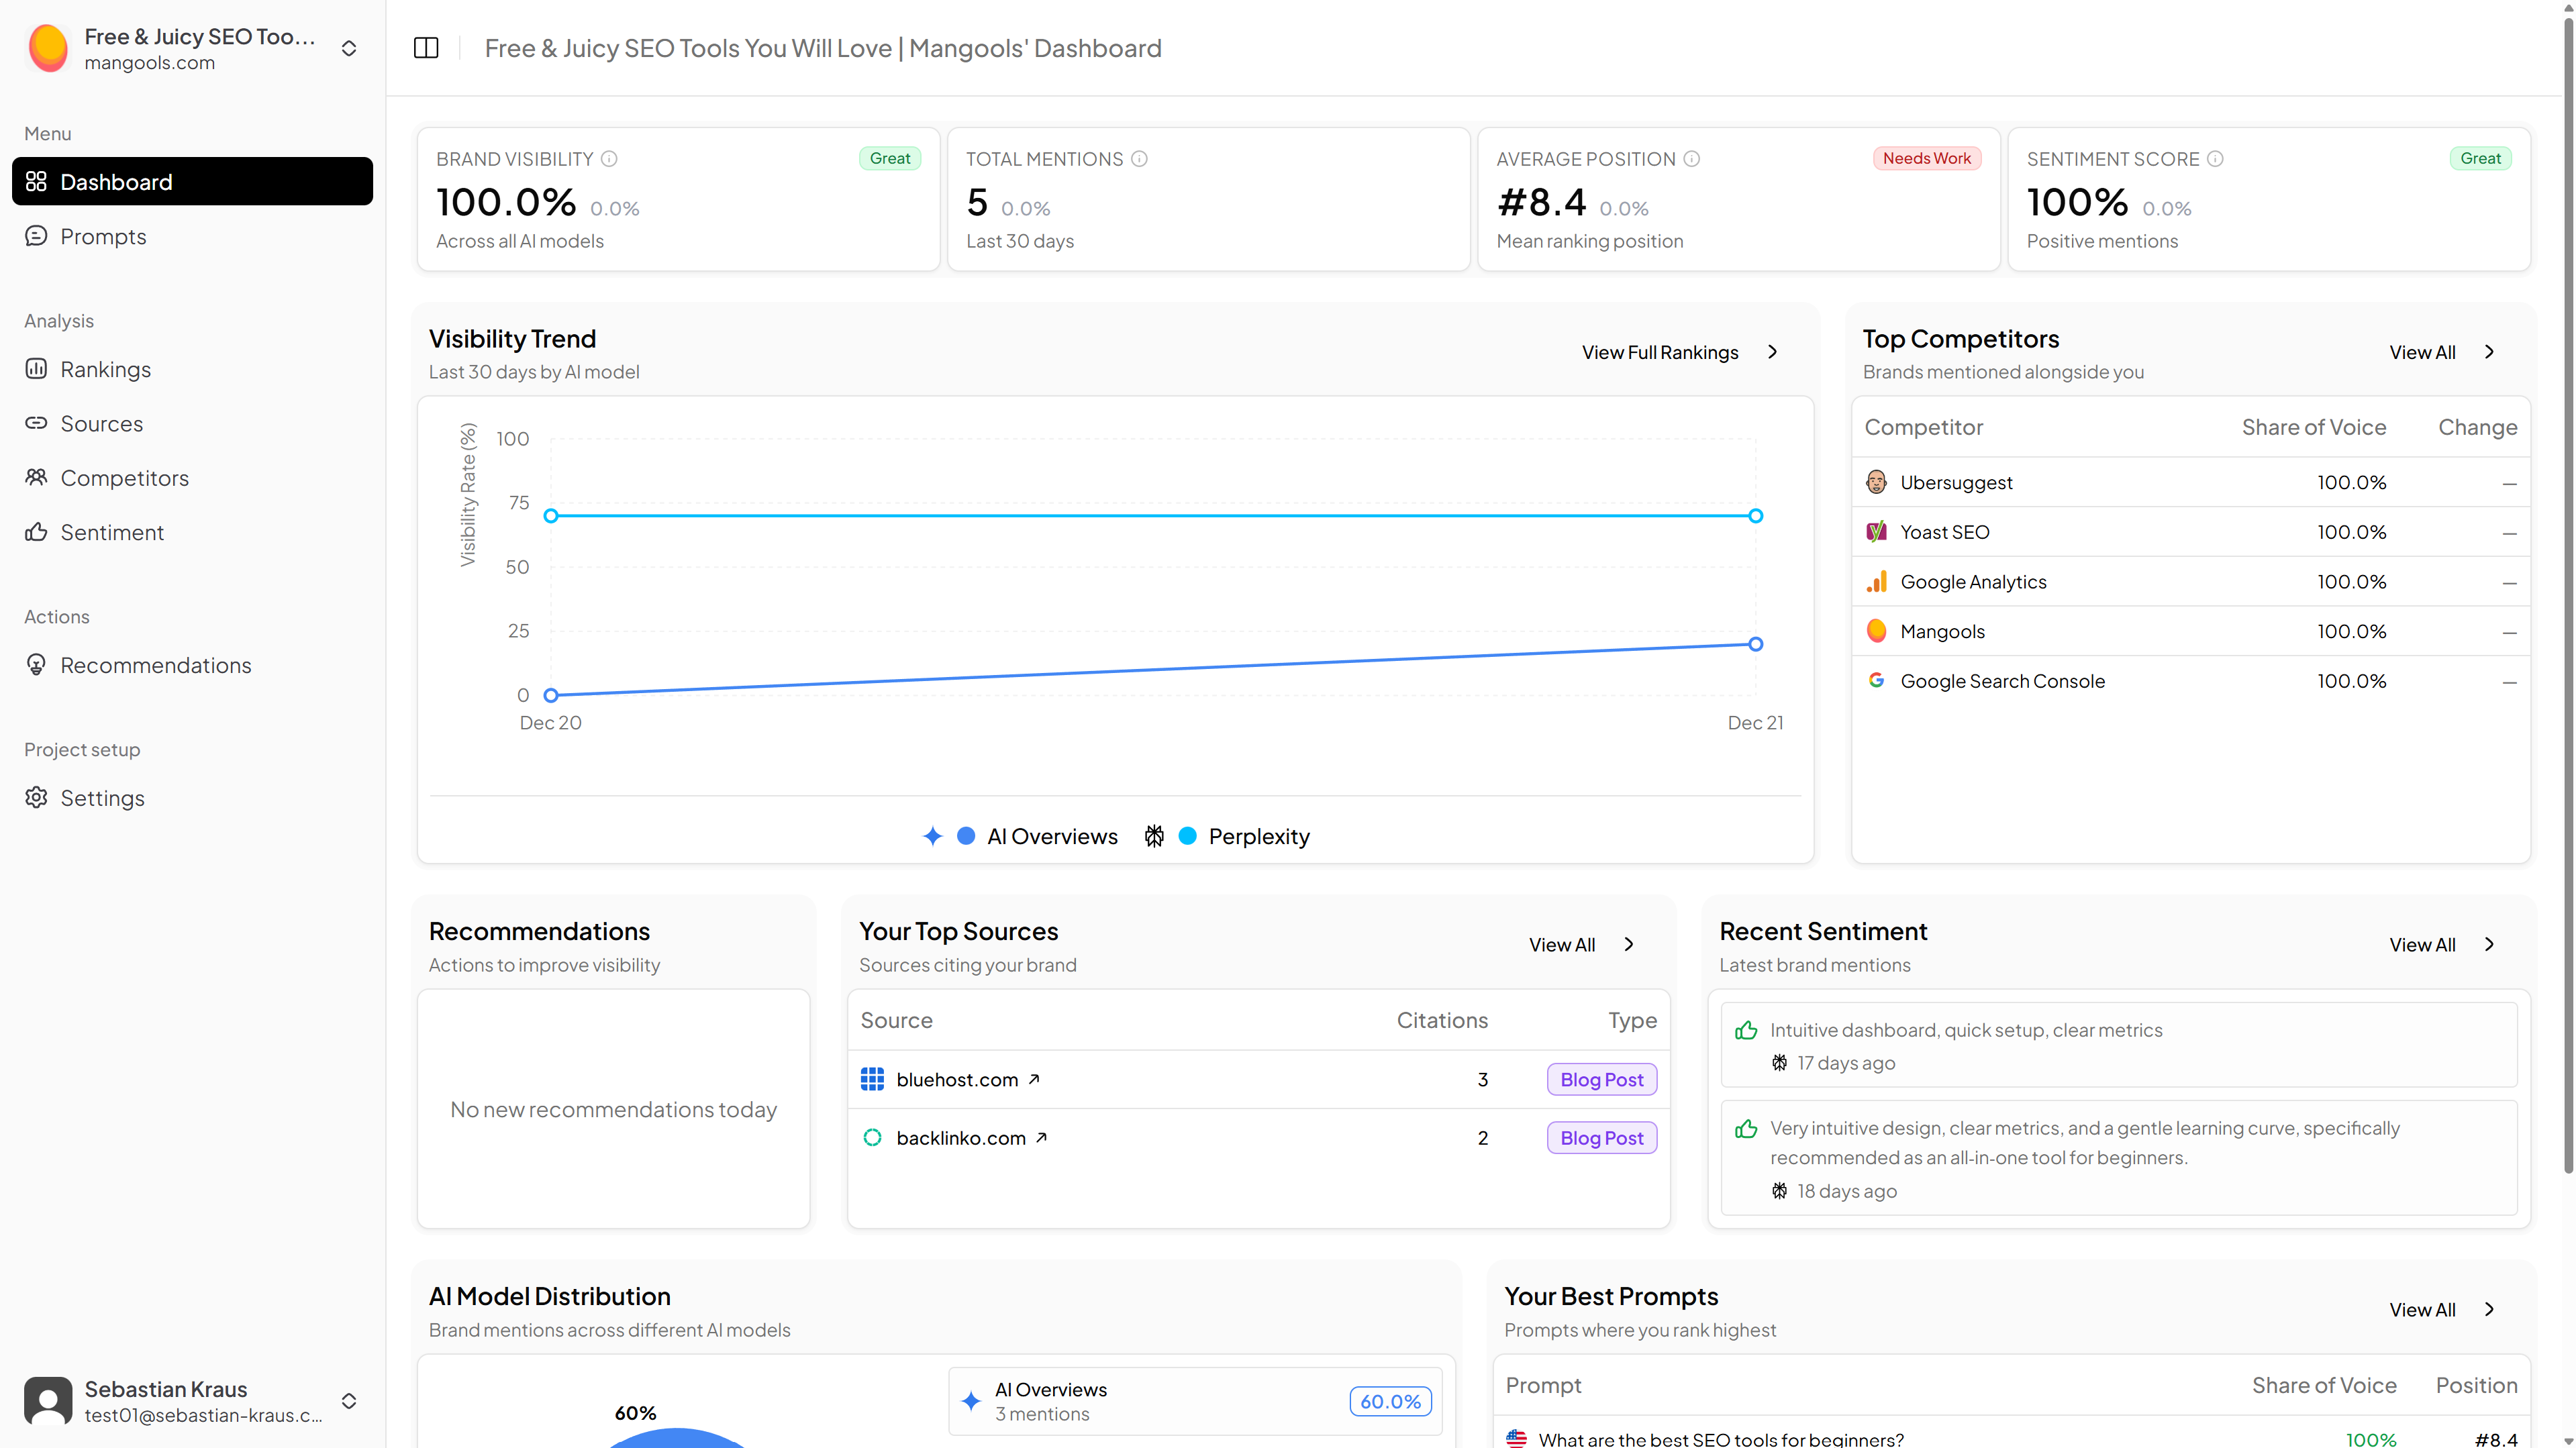Open backlinko.com external link arrow

tap(1041, 1137)
